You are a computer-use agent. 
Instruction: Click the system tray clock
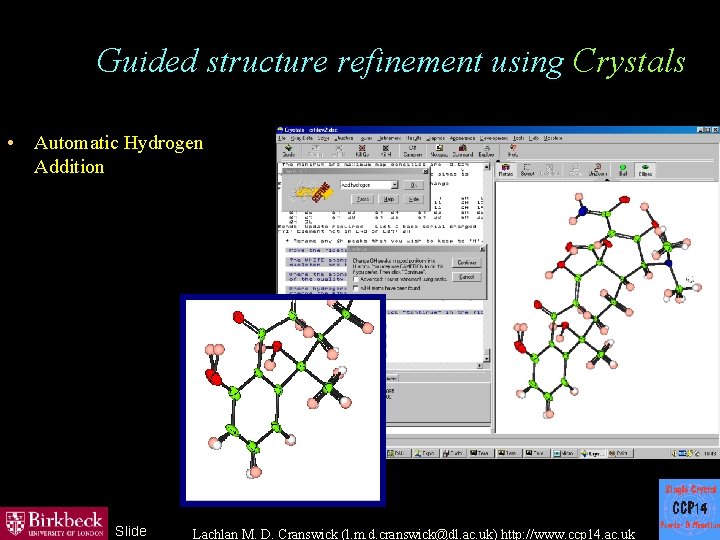(710, 453)
